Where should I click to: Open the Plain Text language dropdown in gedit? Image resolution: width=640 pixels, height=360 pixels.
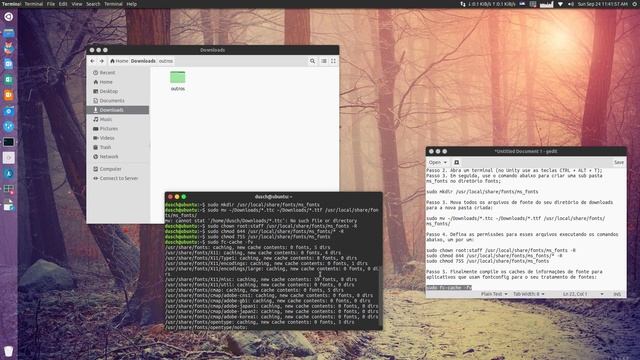coord(494,294)
